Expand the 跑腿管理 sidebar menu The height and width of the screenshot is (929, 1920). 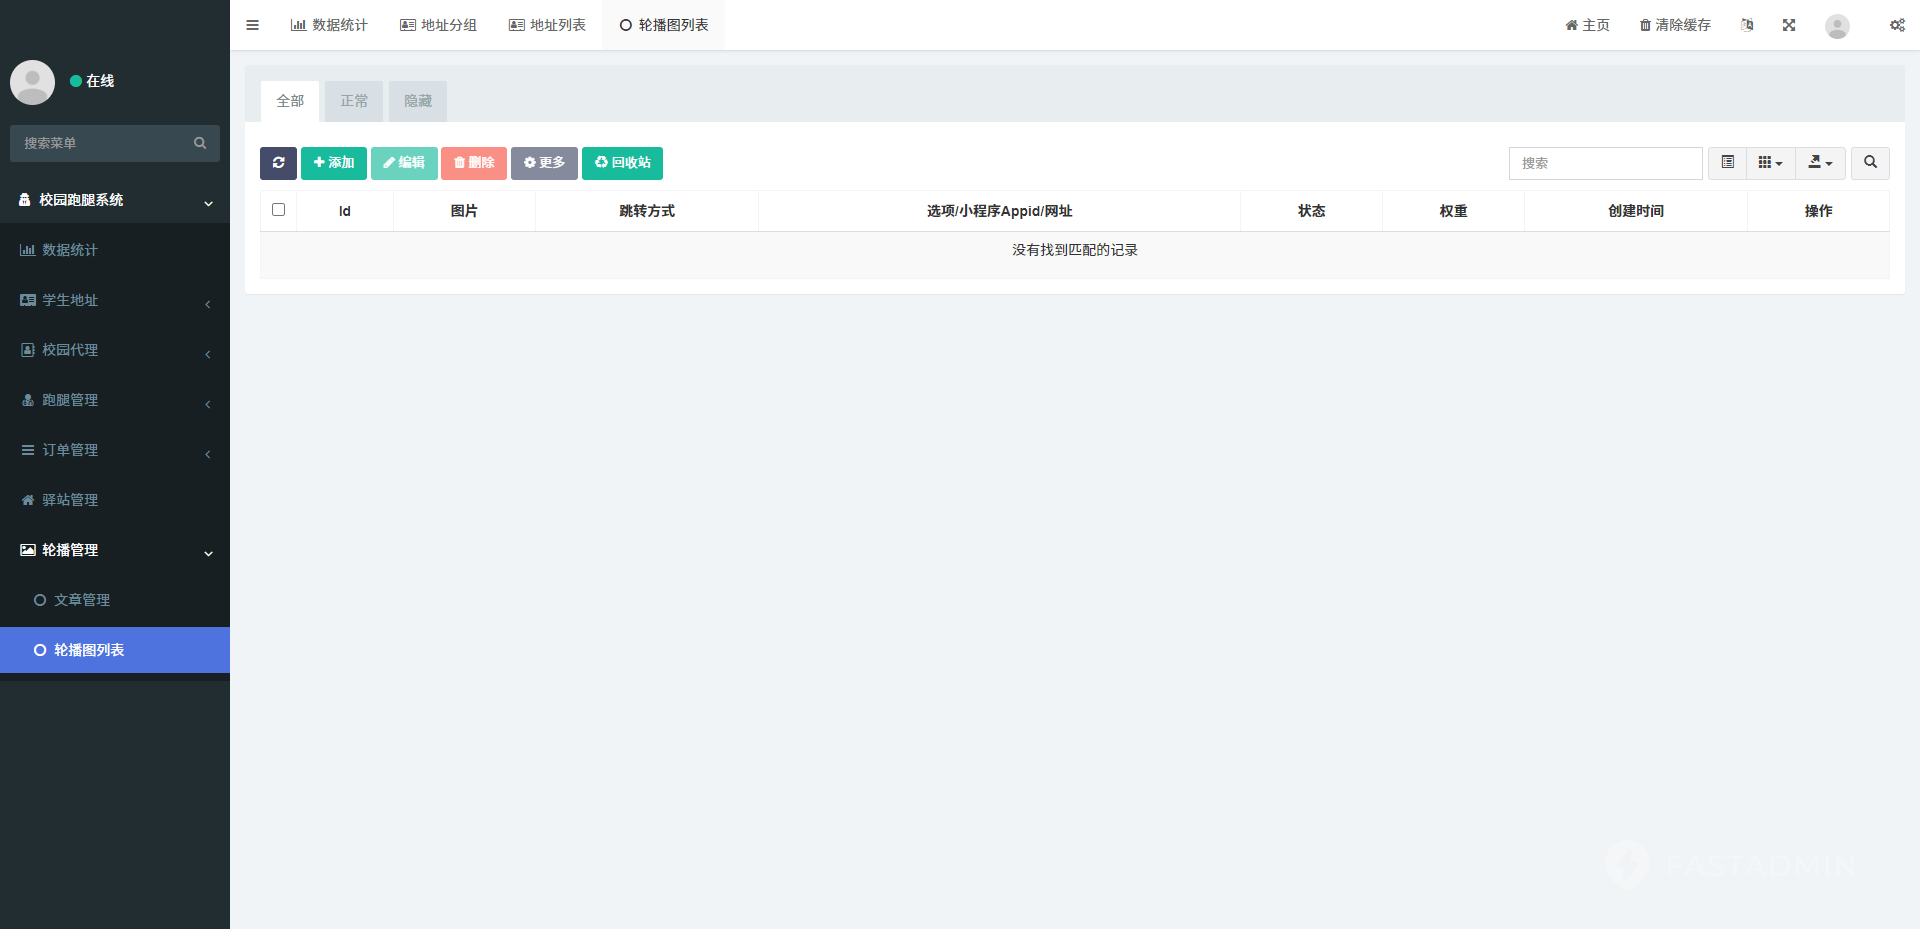pos(115,400)
